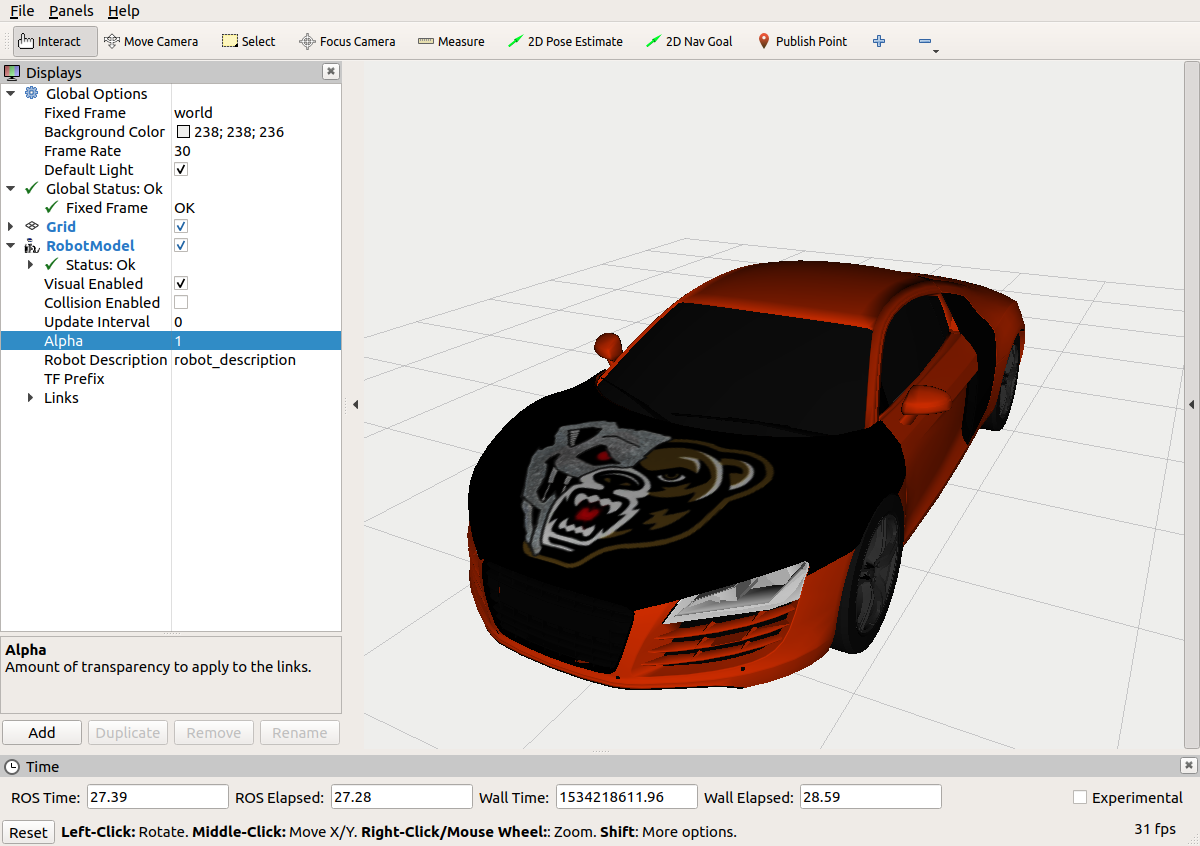Click the RobotModel display icon
Image resolution: width=1200 pixels, height=846 pixels.
click(31, 245)
